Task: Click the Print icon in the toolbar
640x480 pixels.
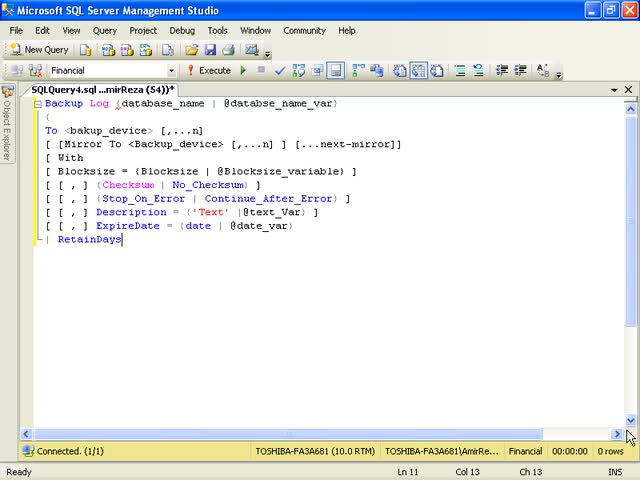Action: 228,50
